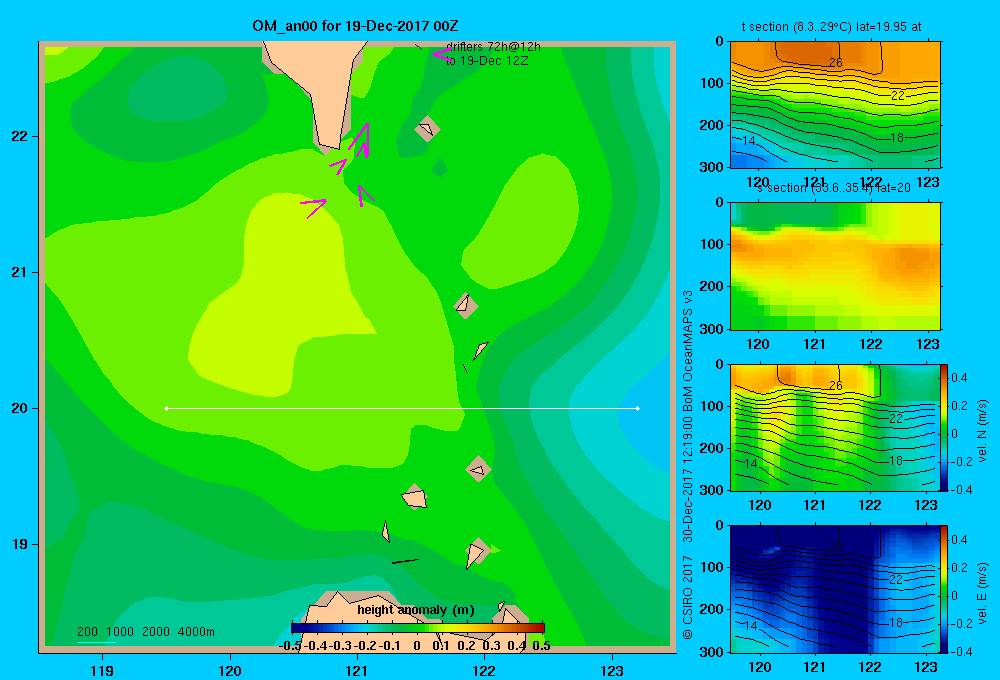Click the vel. E color bar

tap(945, 589)
